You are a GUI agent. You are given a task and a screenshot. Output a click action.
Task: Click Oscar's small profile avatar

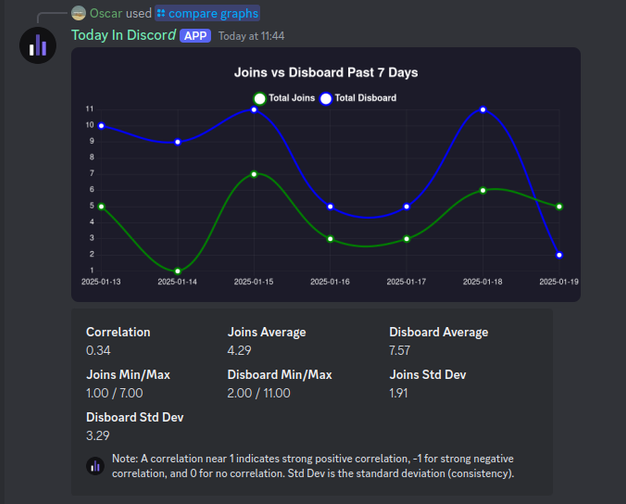pos(78,13)
